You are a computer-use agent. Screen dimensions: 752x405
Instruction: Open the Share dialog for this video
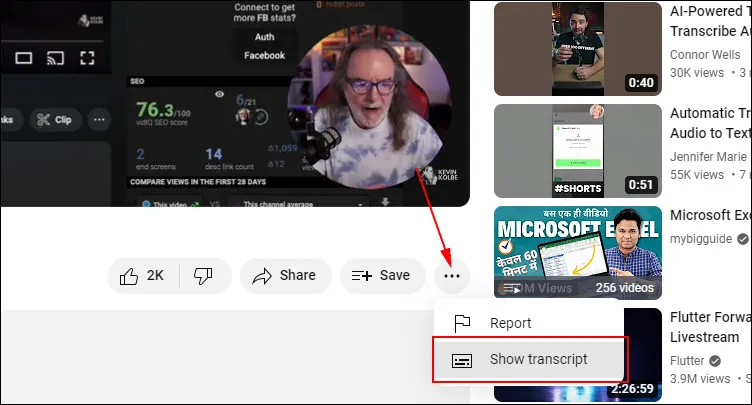(x=286, y=276)
